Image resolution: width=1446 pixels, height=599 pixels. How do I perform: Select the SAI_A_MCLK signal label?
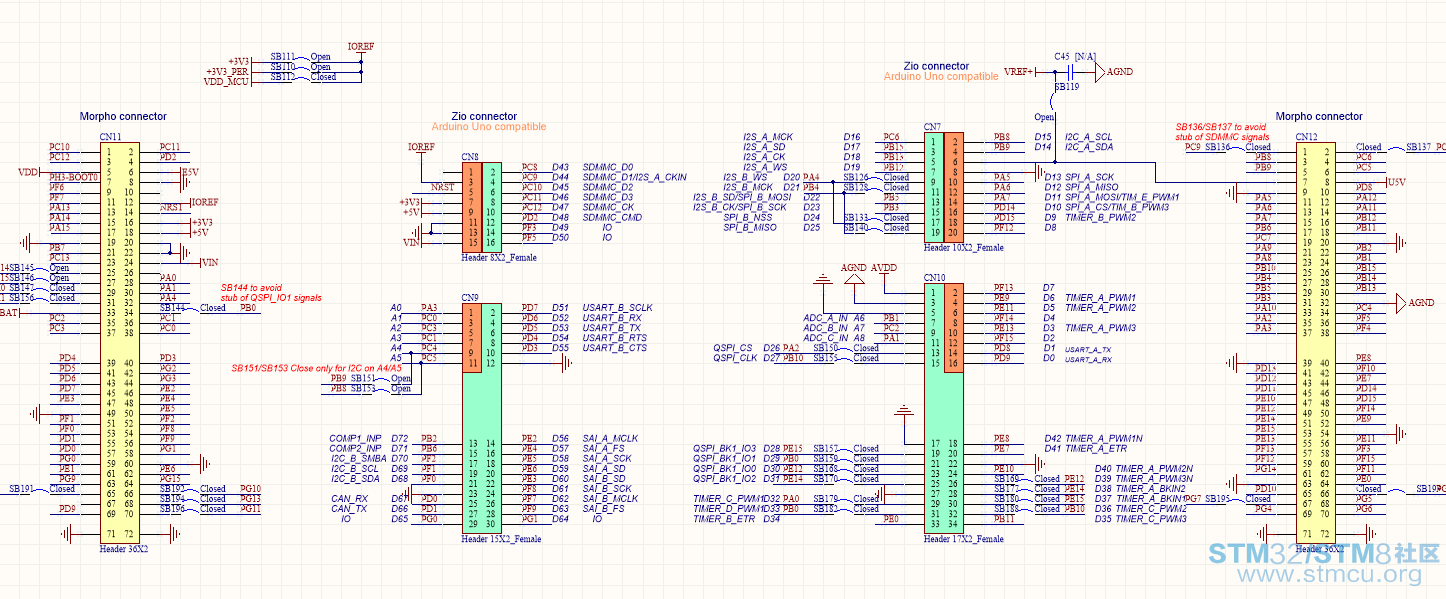[x=609, y=438]
